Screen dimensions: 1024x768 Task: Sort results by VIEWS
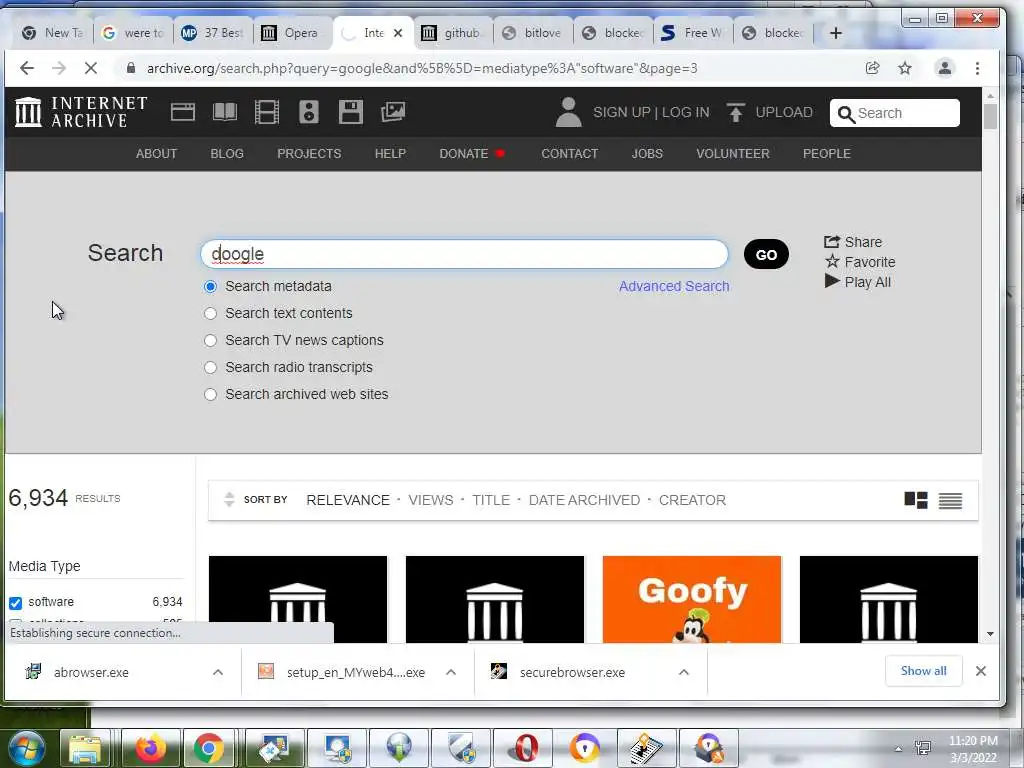pyautogui.click(x=430, y=500)
